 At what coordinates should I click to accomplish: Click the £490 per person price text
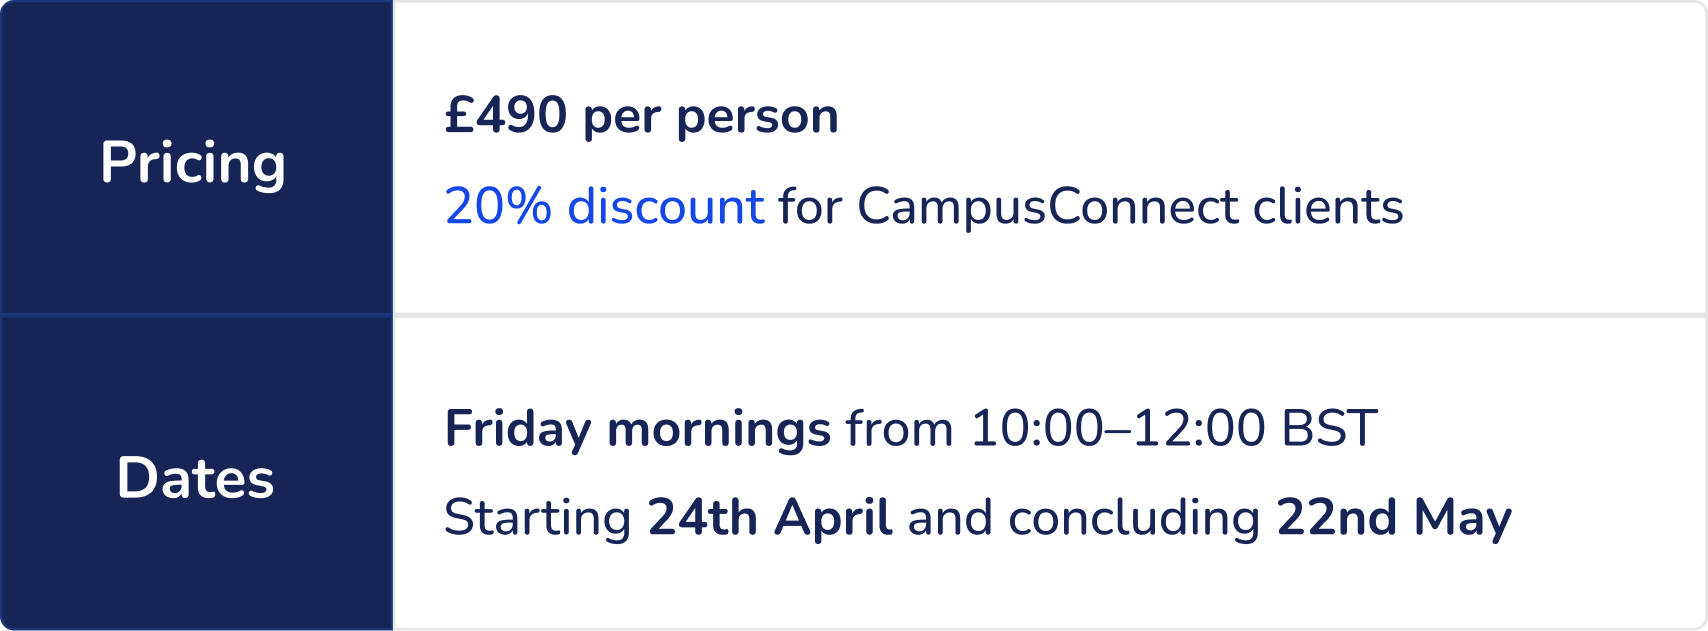point(641,117)
